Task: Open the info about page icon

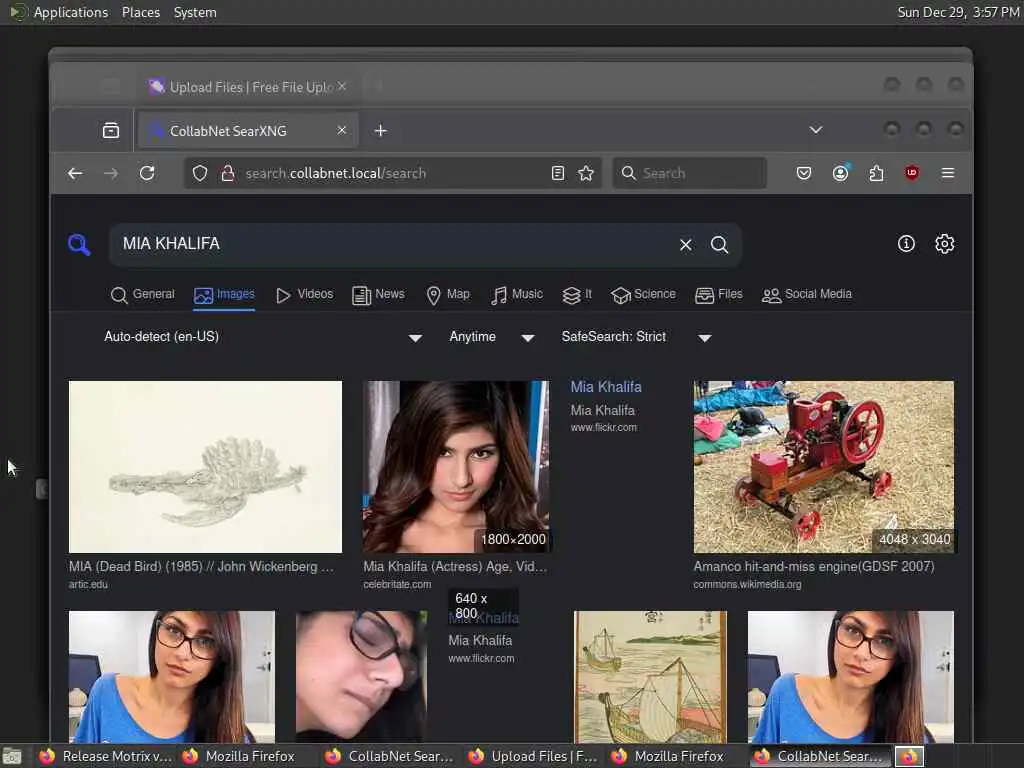Action: pos(906,244)
